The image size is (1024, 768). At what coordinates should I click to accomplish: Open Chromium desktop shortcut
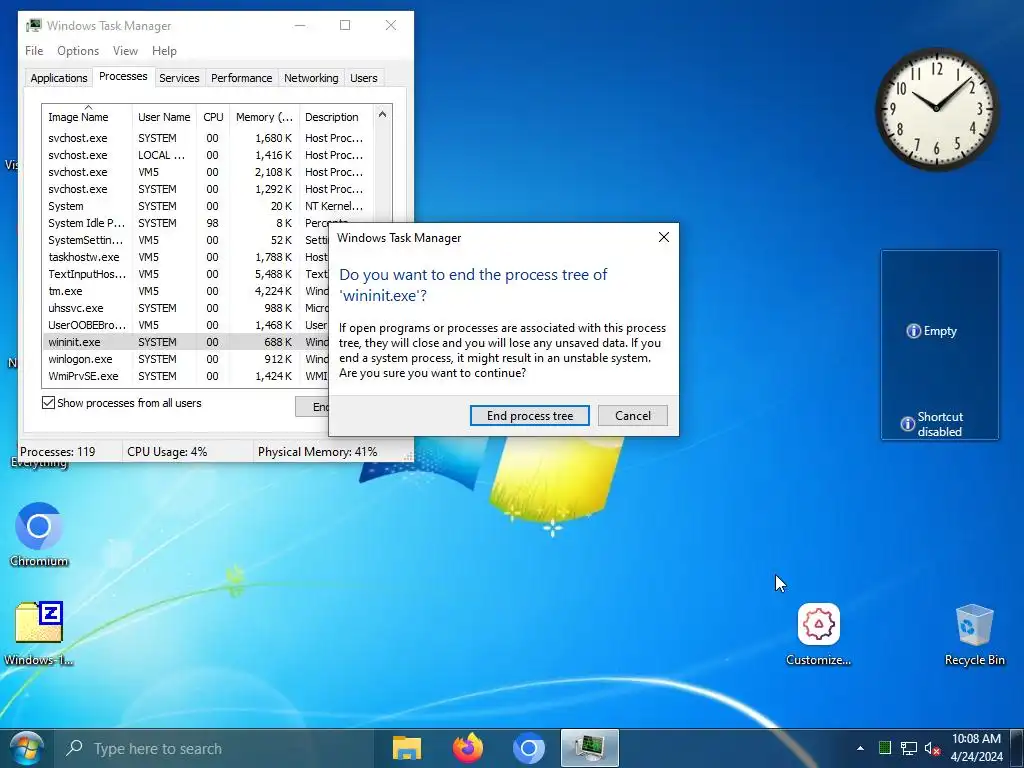(39, 534)
